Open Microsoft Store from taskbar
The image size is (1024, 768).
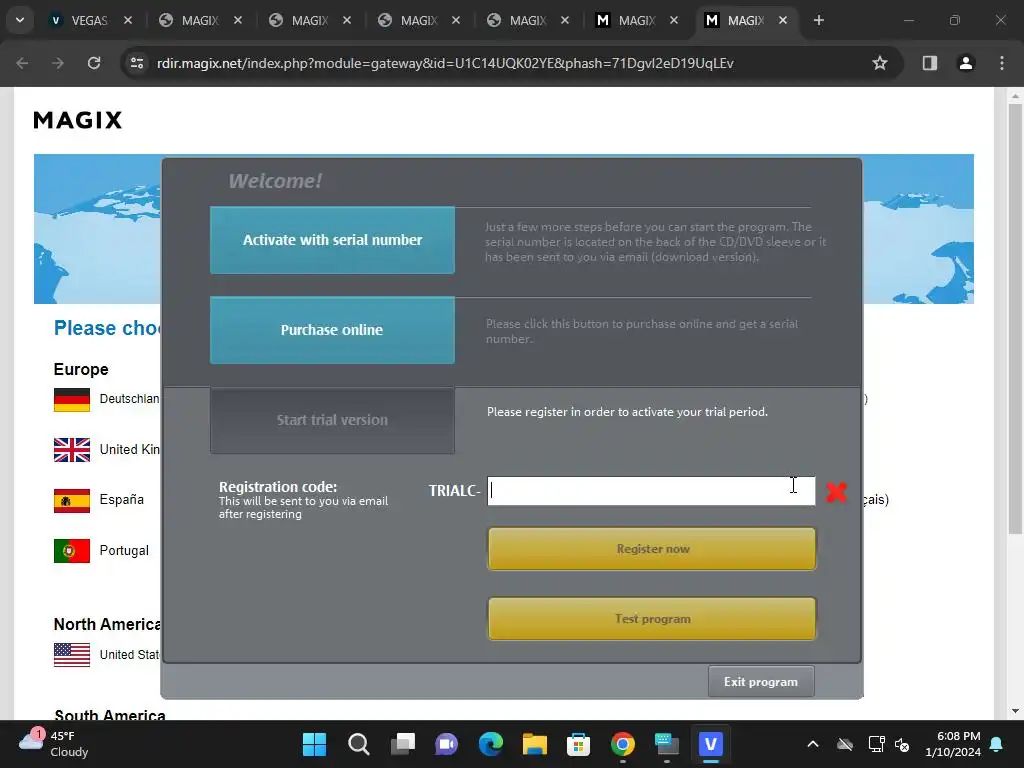coord(579,744)
